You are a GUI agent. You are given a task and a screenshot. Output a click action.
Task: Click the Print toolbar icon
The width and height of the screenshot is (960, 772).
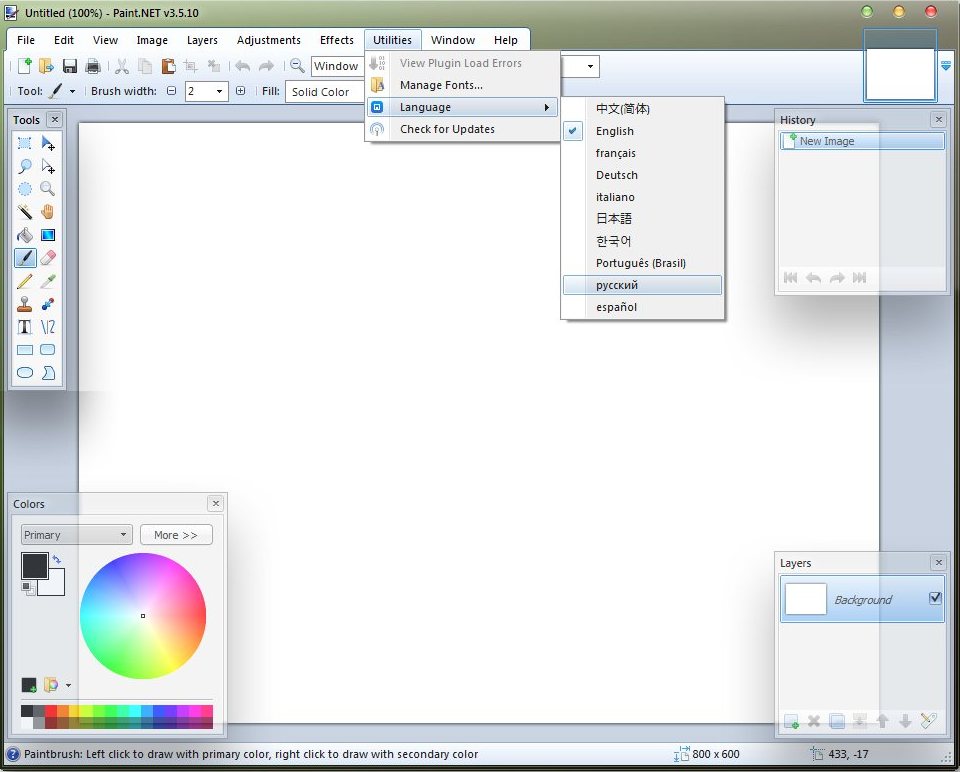92,66
